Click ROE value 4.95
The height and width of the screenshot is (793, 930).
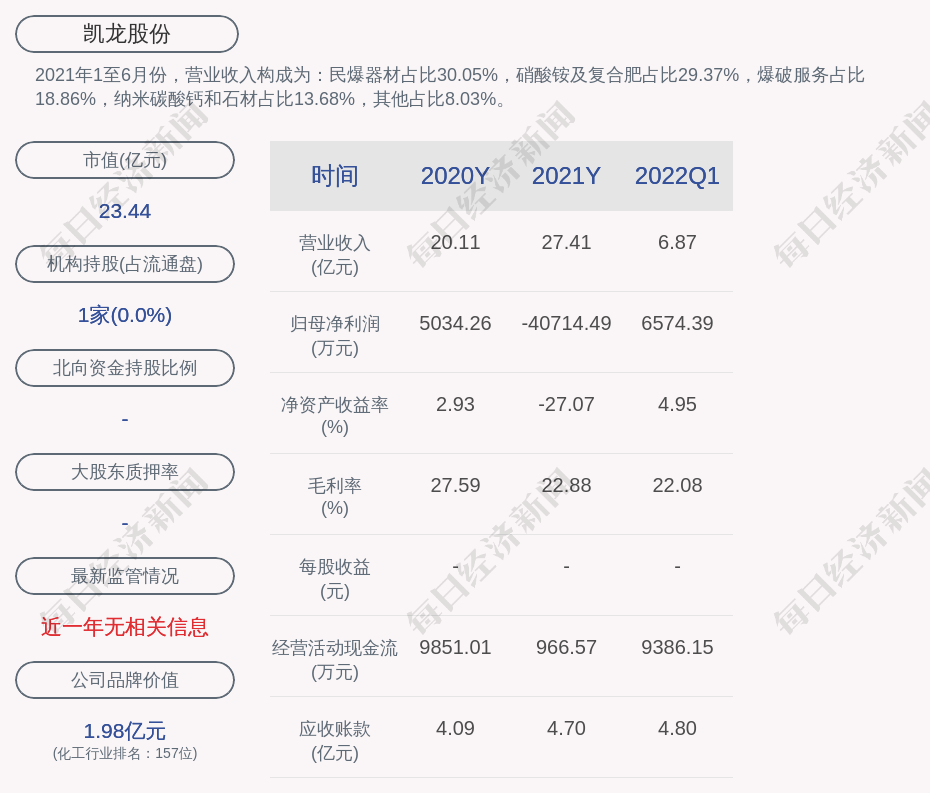click(x=677, y=405)
